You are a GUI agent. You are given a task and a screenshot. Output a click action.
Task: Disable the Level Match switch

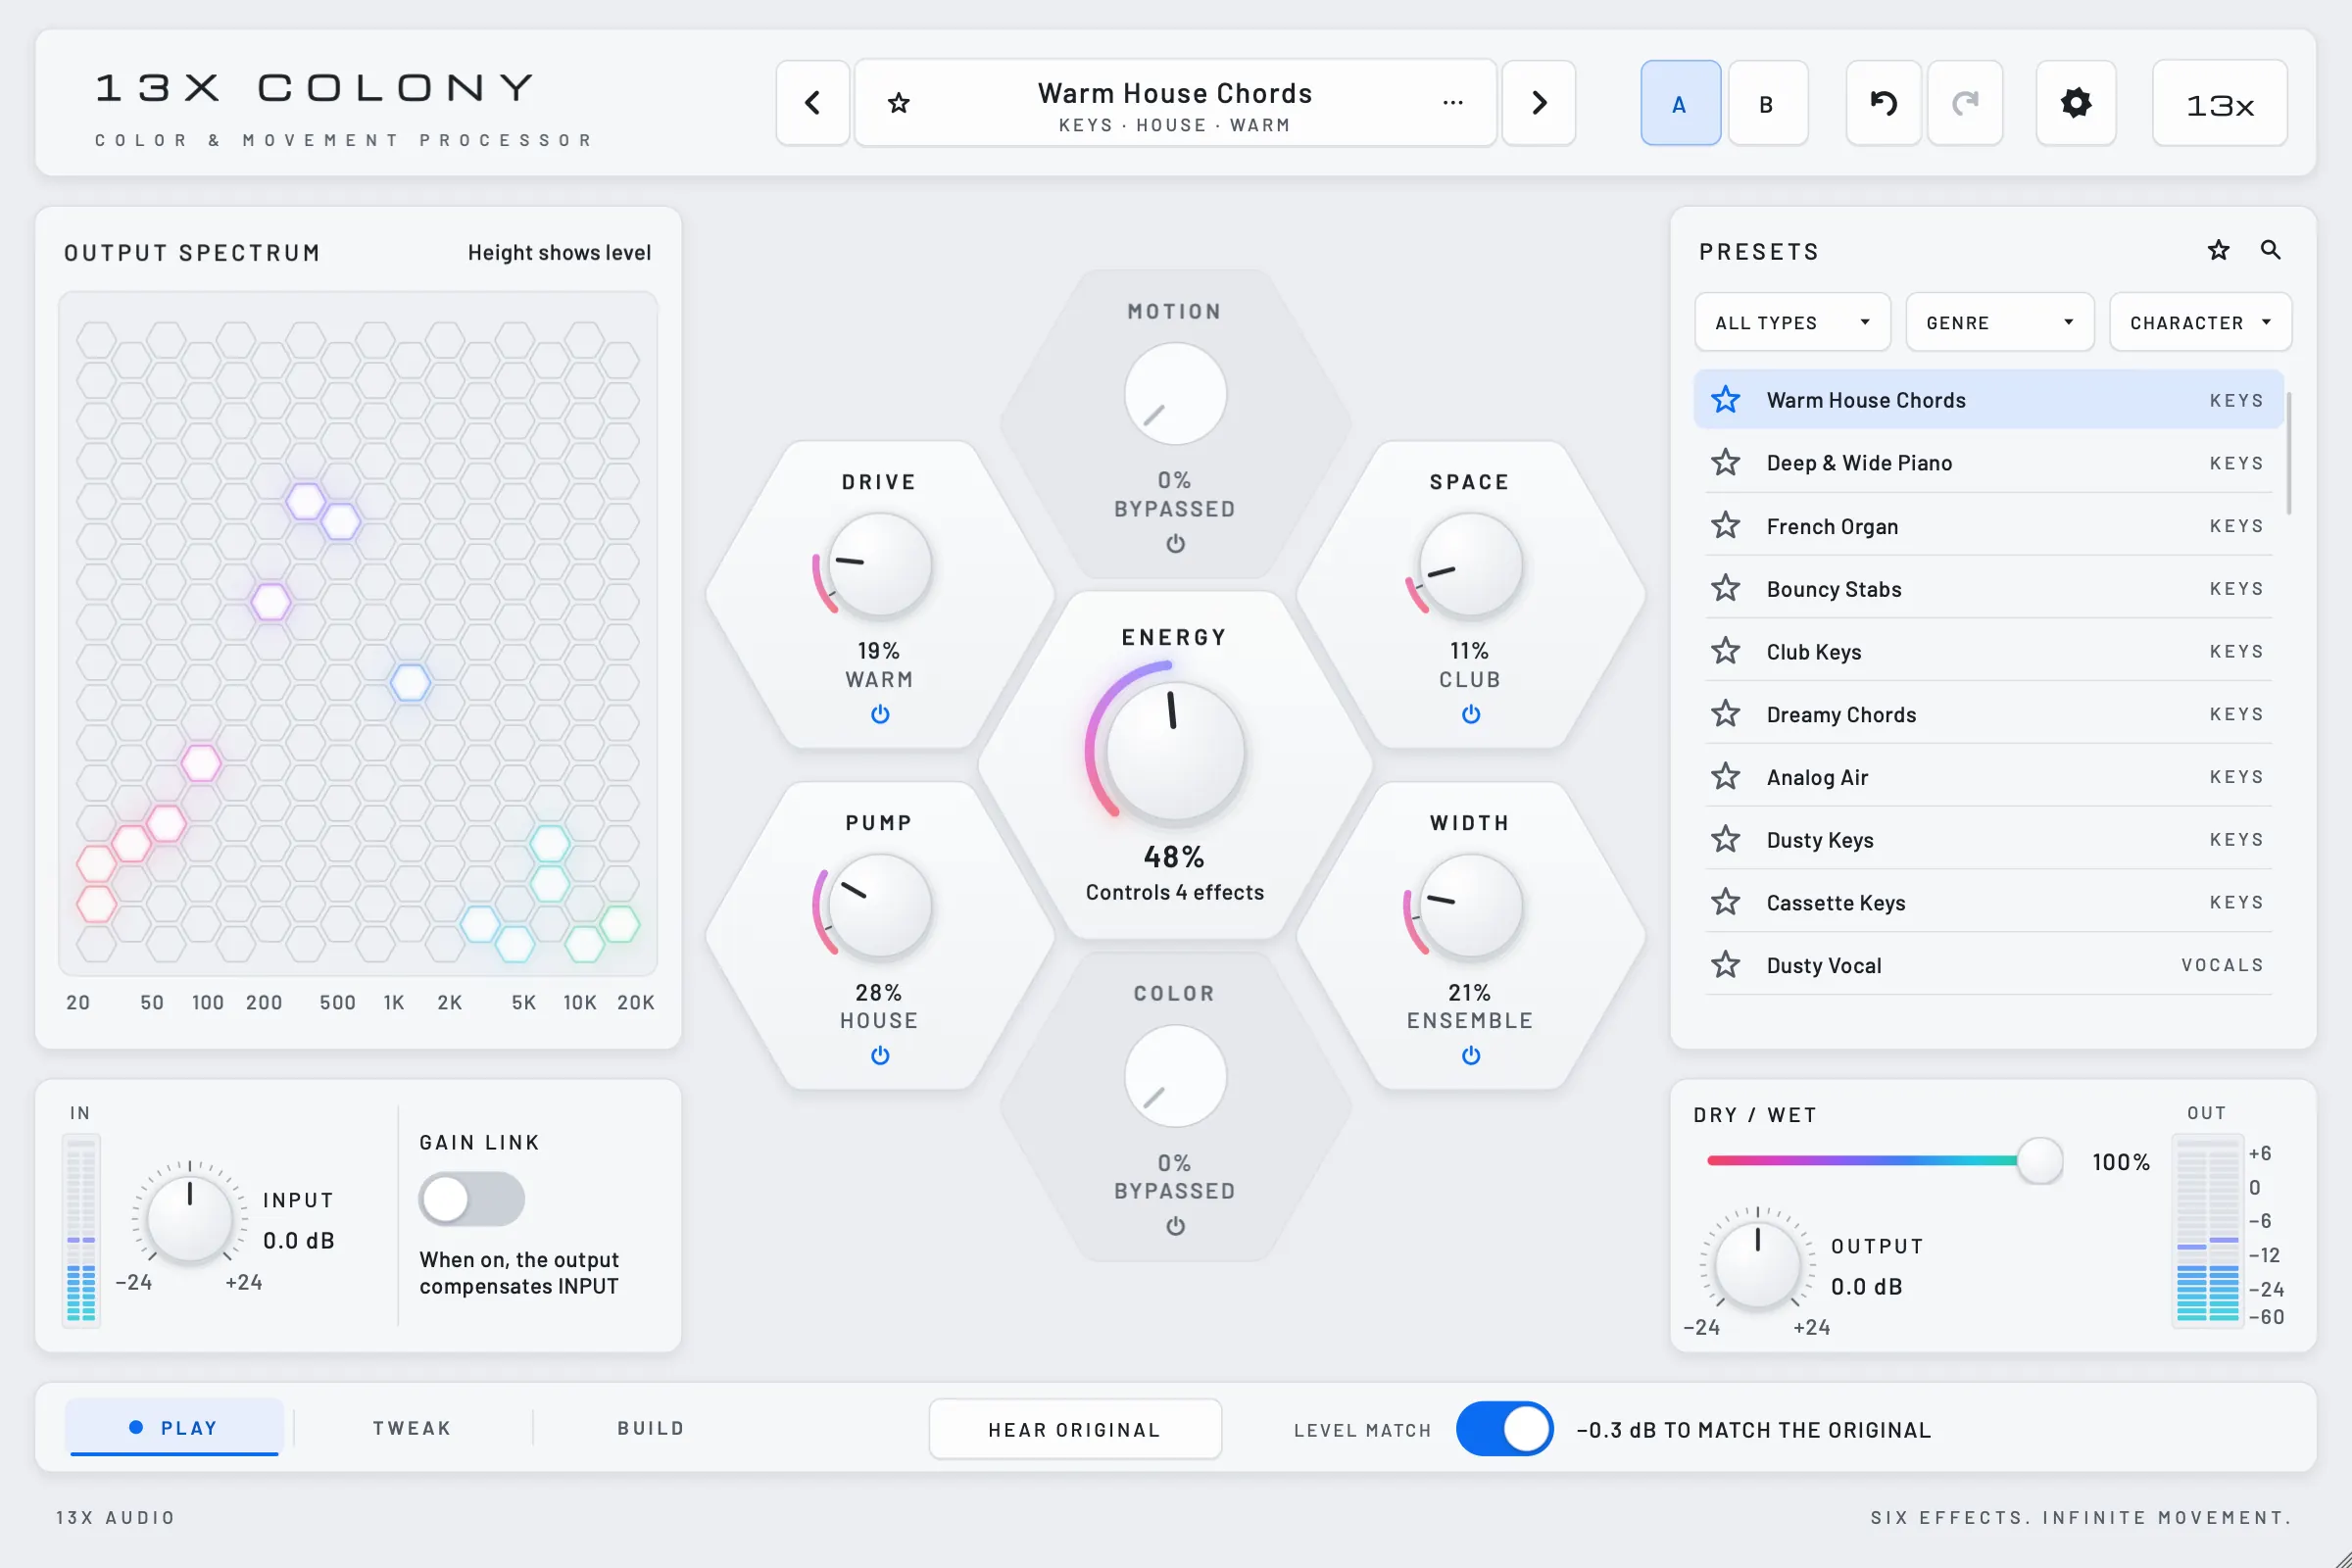[x=1505, y=1429]
